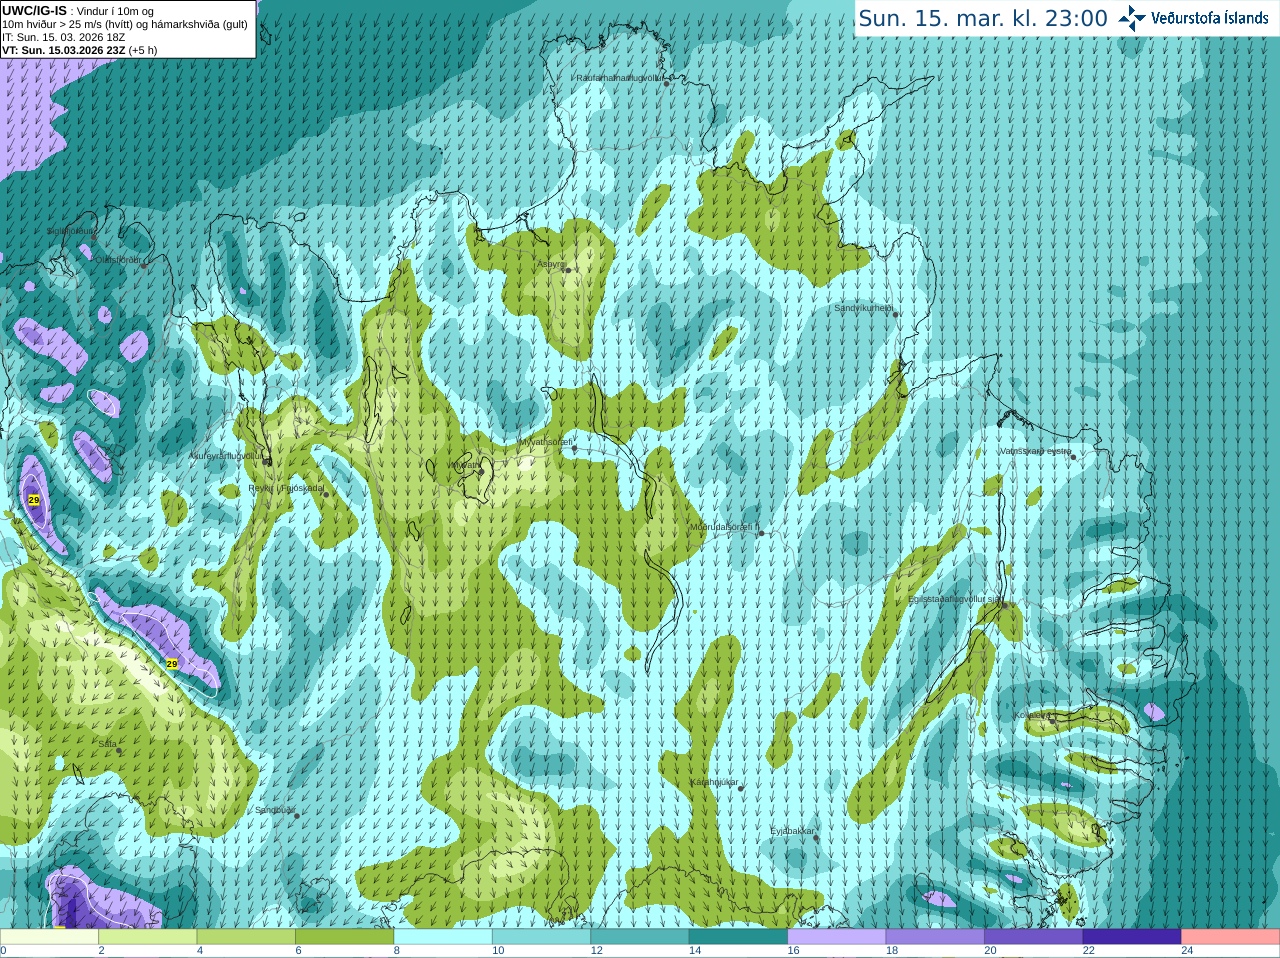
Task: Click the "Reykir í Fnjóskadal" station label
Action: (x=286, y=488)
